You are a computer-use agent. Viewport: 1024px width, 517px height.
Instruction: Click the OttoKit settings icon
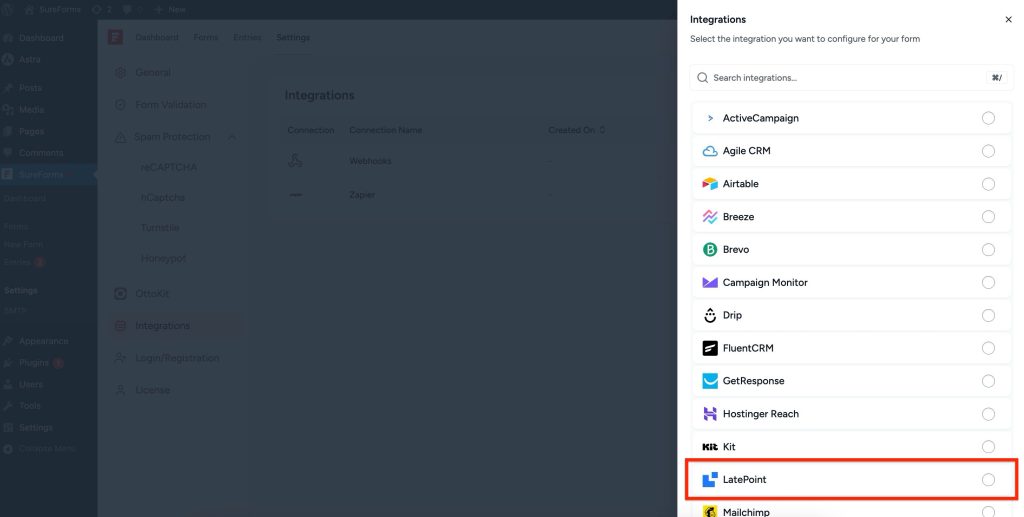[x=120, y=294]
